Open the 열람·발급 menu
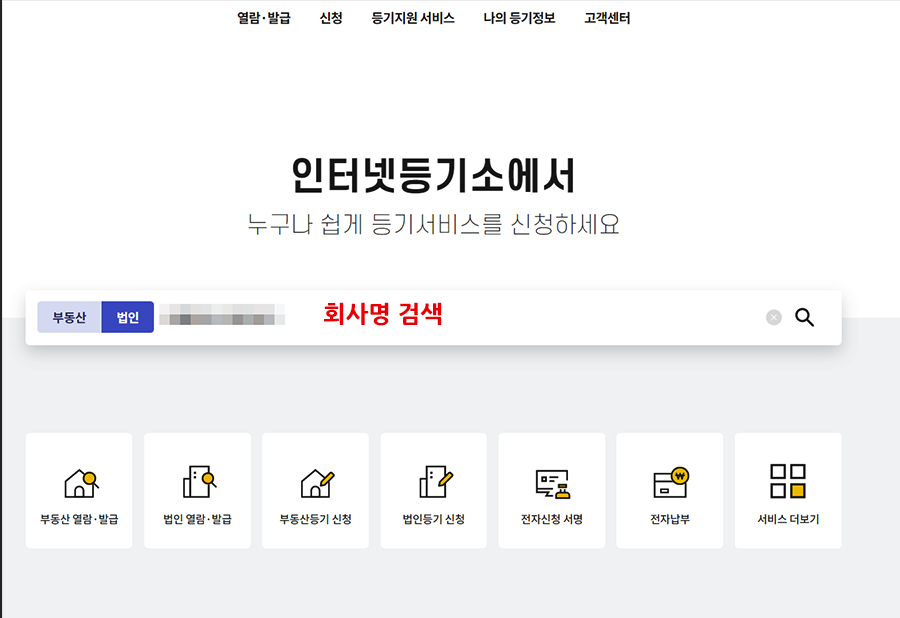This screenshot has height=618, width=900. tap(264, 18)
